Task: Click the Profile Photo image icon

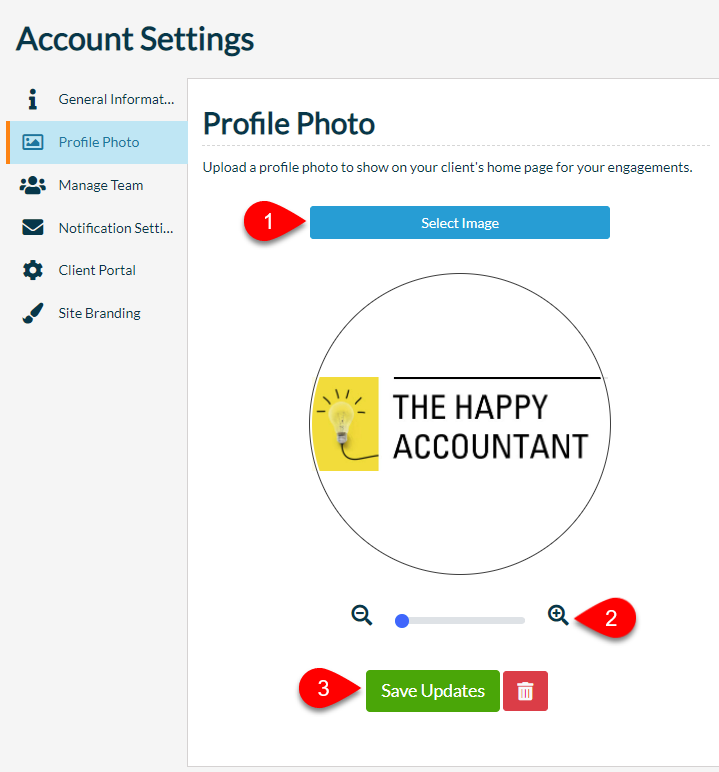Action: pyautogui.click(x=33, y=142)
